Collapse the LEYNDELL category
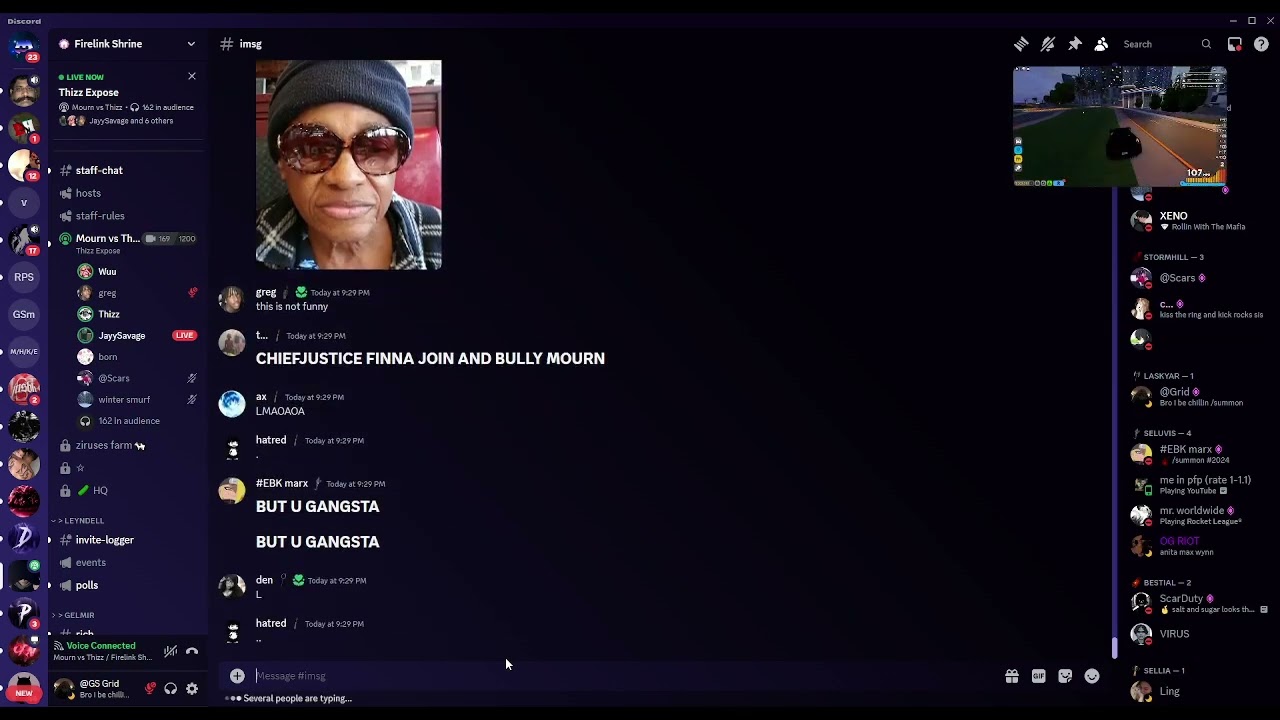The width and height of the screenshot is (1280, 720). [x=81, y=521]
